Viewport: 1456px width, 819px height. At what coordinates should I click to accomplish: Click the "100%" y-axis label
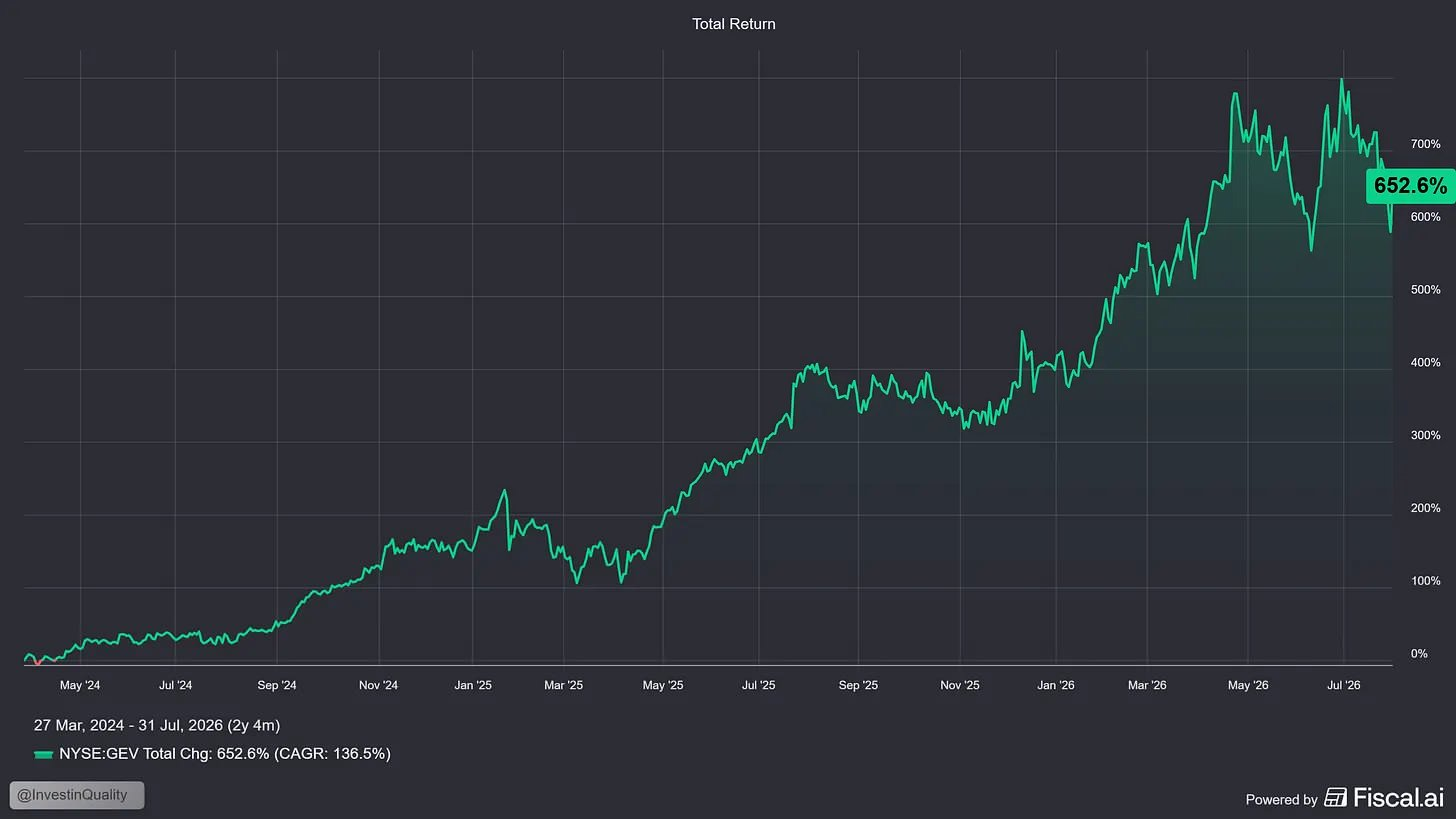point(1425,581)
